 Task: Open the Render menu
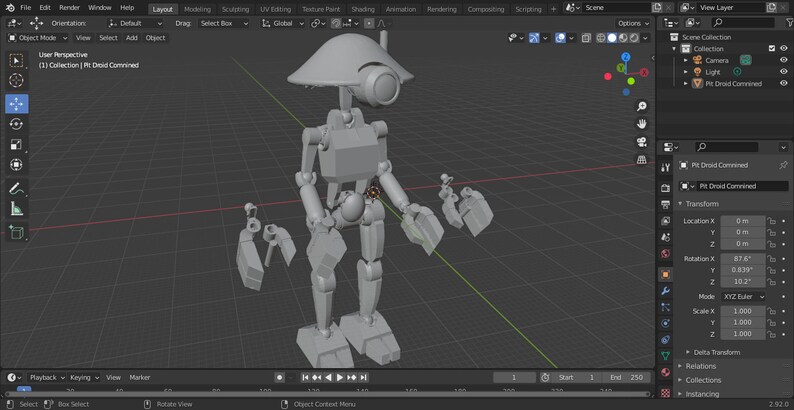pyautogui.click(x=69, y=8)
